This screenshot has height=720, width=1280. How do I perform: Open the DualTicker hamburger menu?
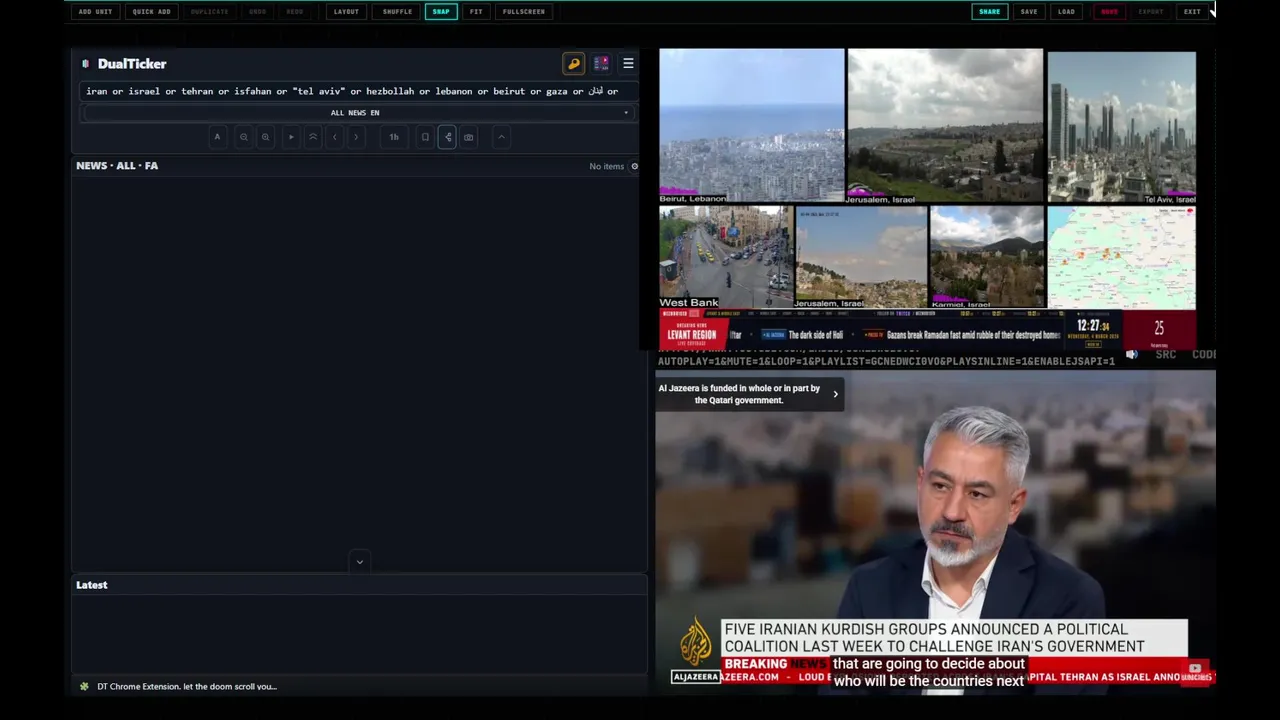(x=628, y=64)
